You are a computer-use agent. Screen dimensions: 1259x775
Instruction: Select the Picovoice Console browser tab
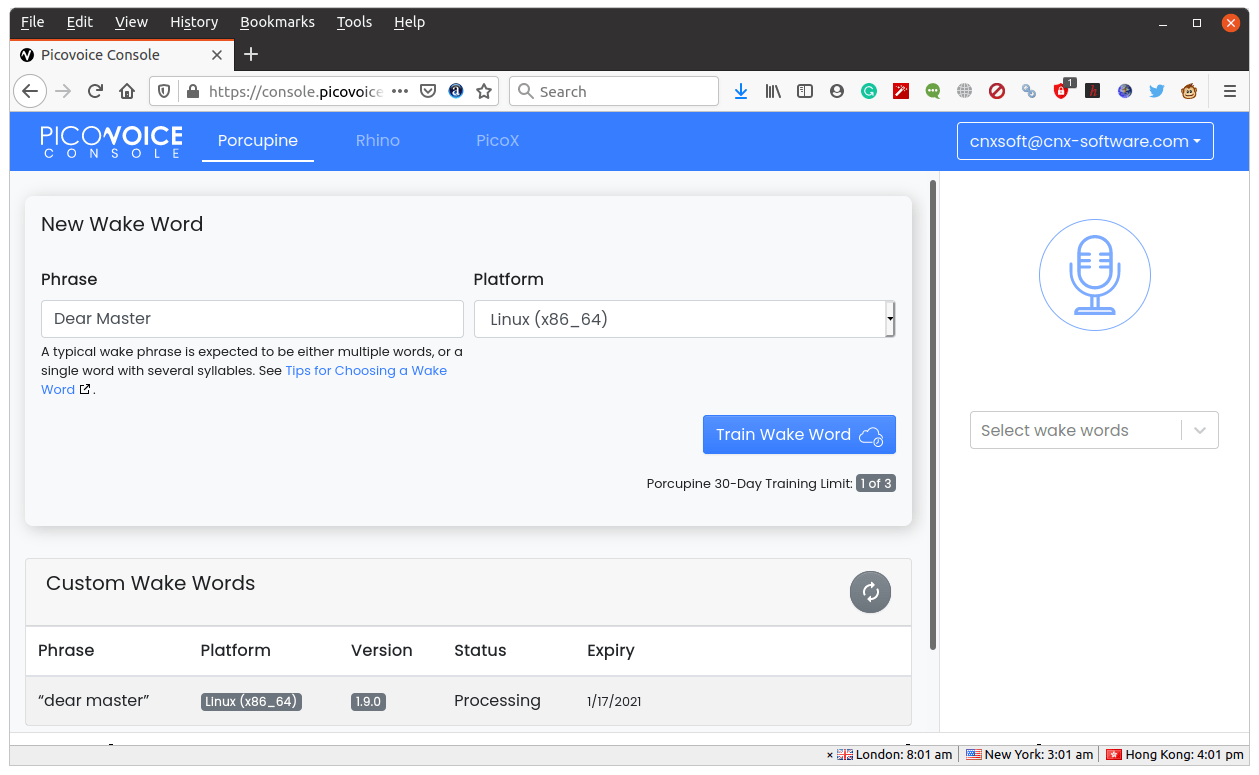tap(121, 55)
